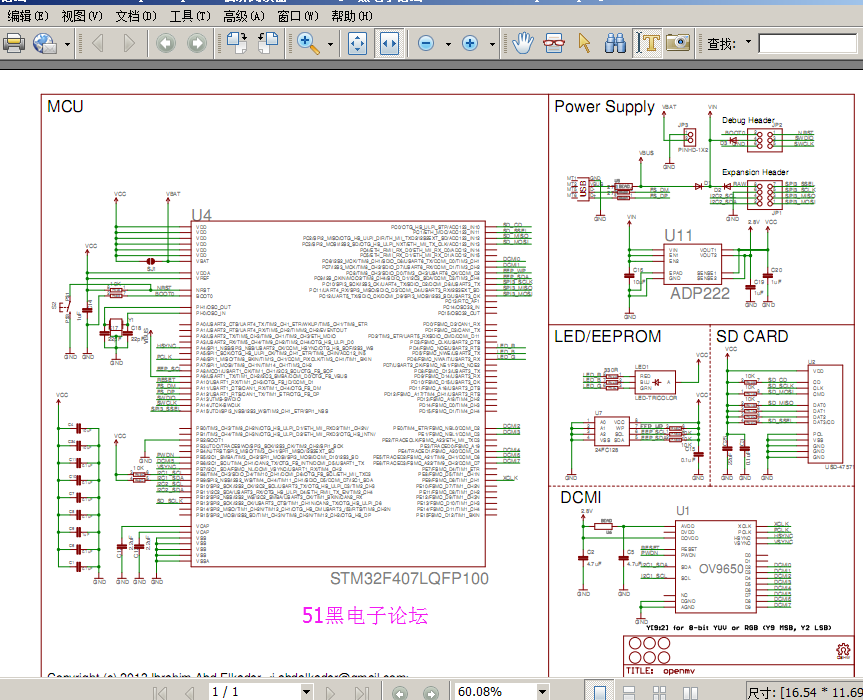Expand the 查找 options dropdown arrow
The height and width of the screenshot is (700, 863).
point(748,42)
